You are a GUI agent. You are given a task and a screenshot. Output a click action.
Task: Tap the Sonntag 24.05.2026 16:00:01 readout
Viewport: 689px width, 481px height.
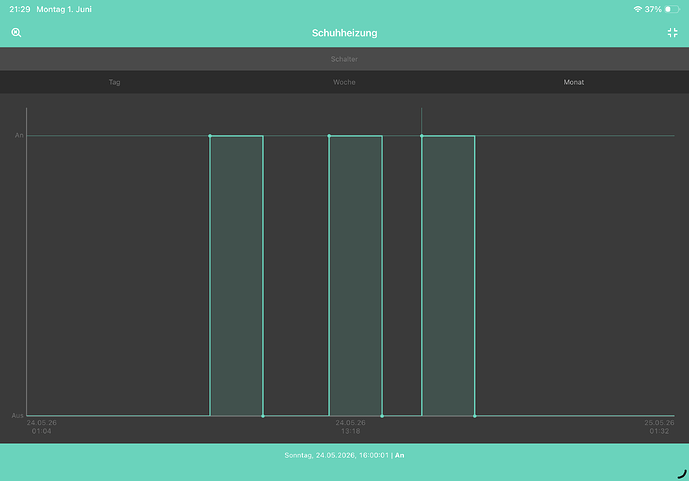click(344, 455)
